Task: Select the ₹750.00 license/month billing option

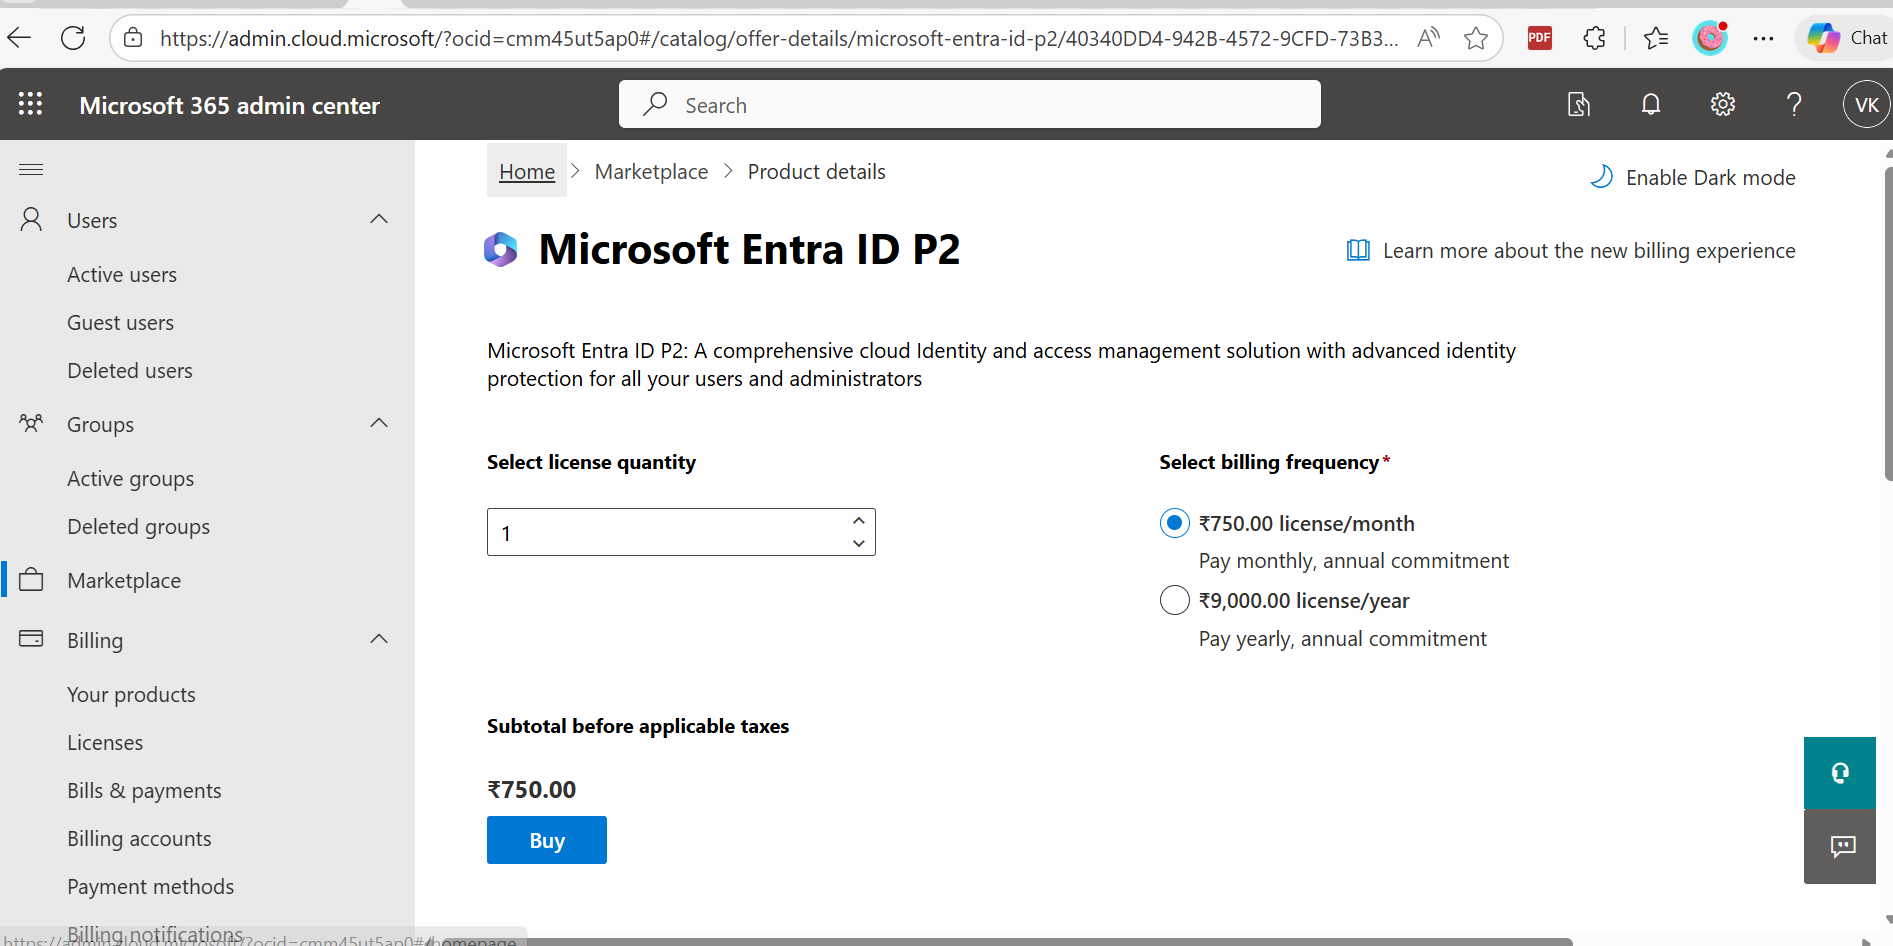Action: (1174, 522)
